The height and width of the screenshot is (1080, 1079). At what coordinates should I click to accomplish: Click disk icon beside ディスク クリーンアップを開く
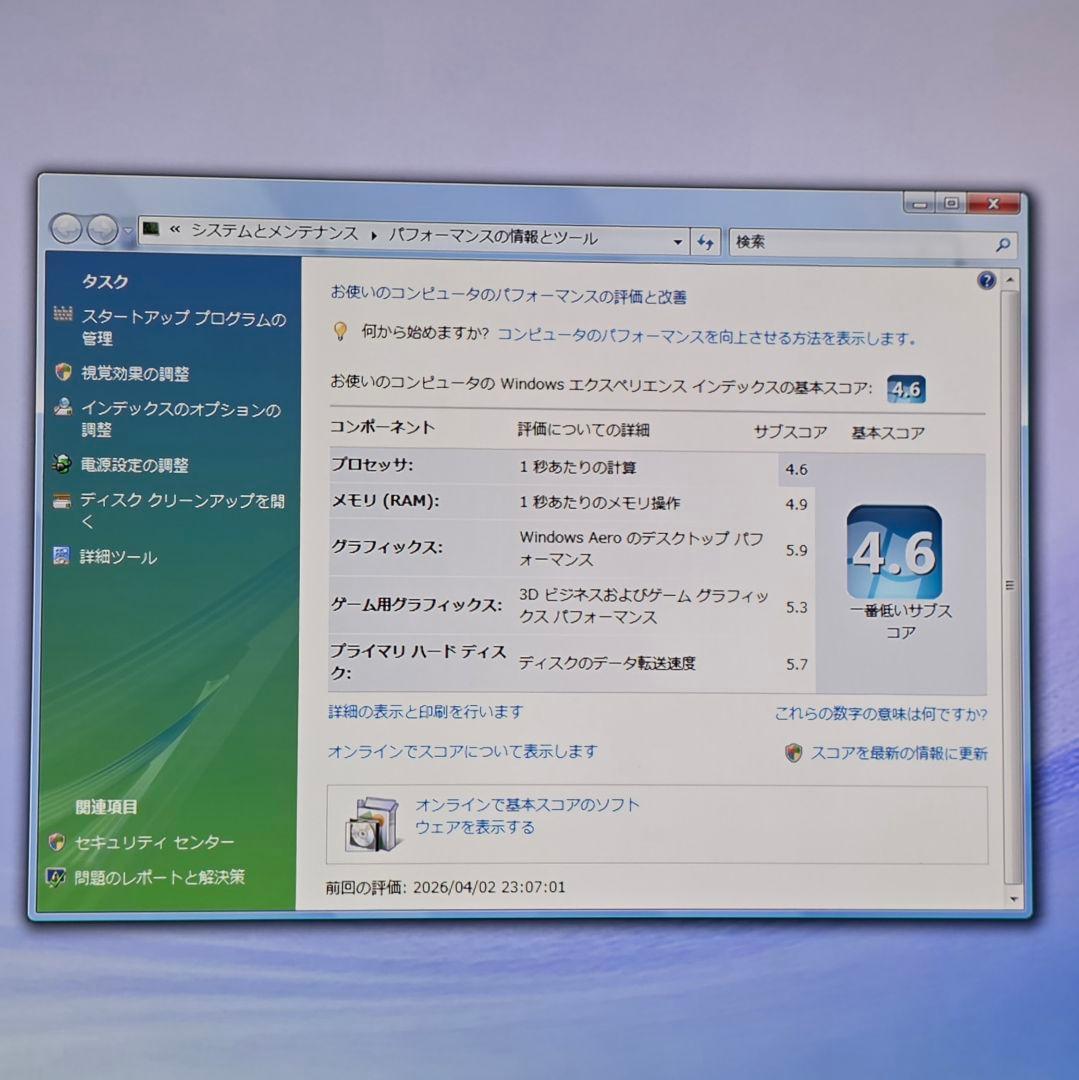[61, 501]
